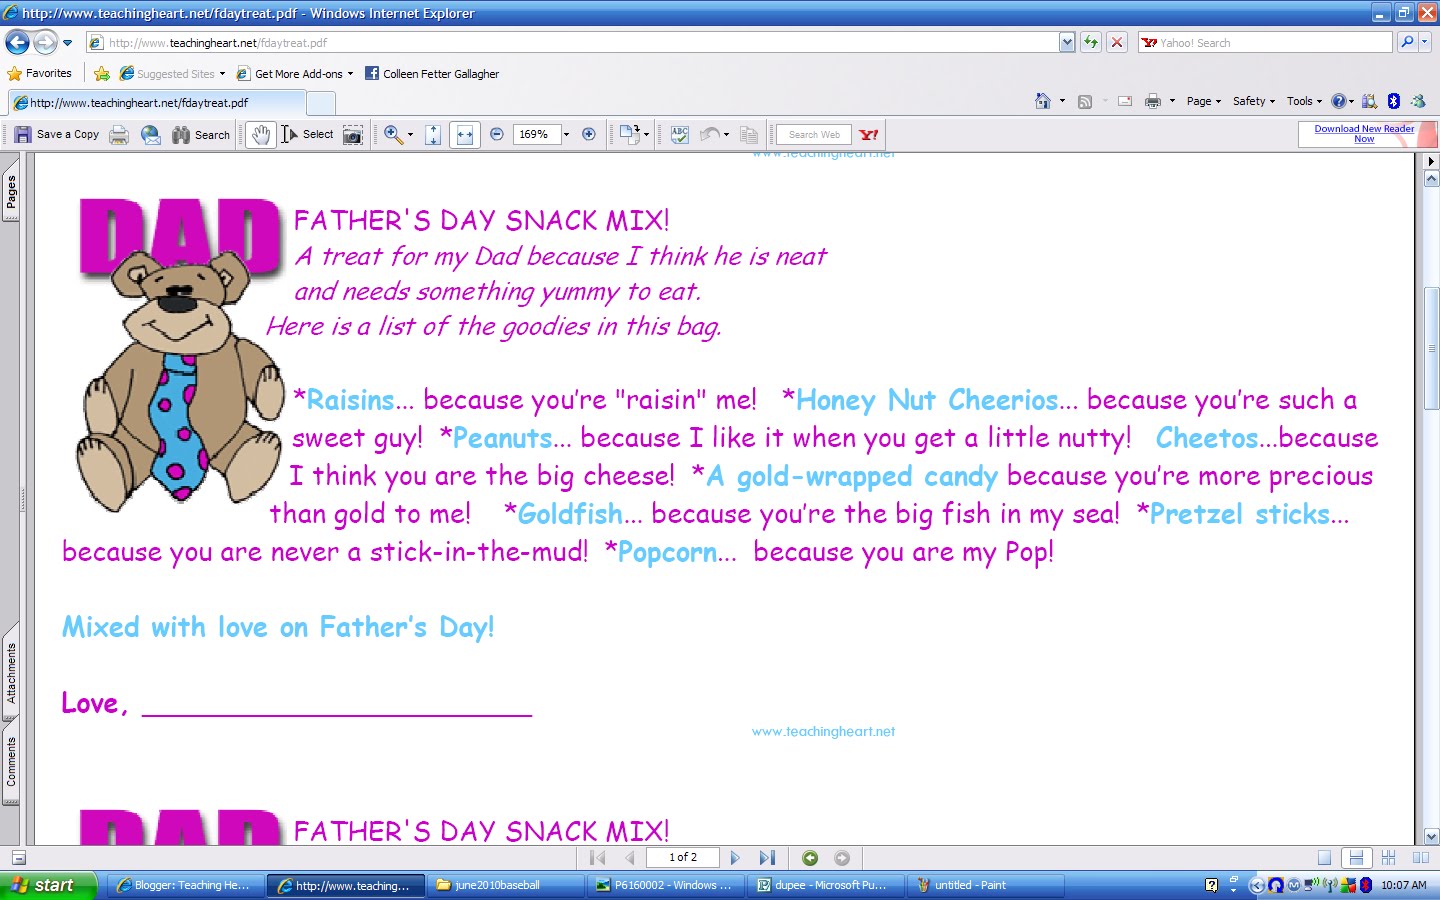Click the Stop loading X icon

tap(1117, 43)
